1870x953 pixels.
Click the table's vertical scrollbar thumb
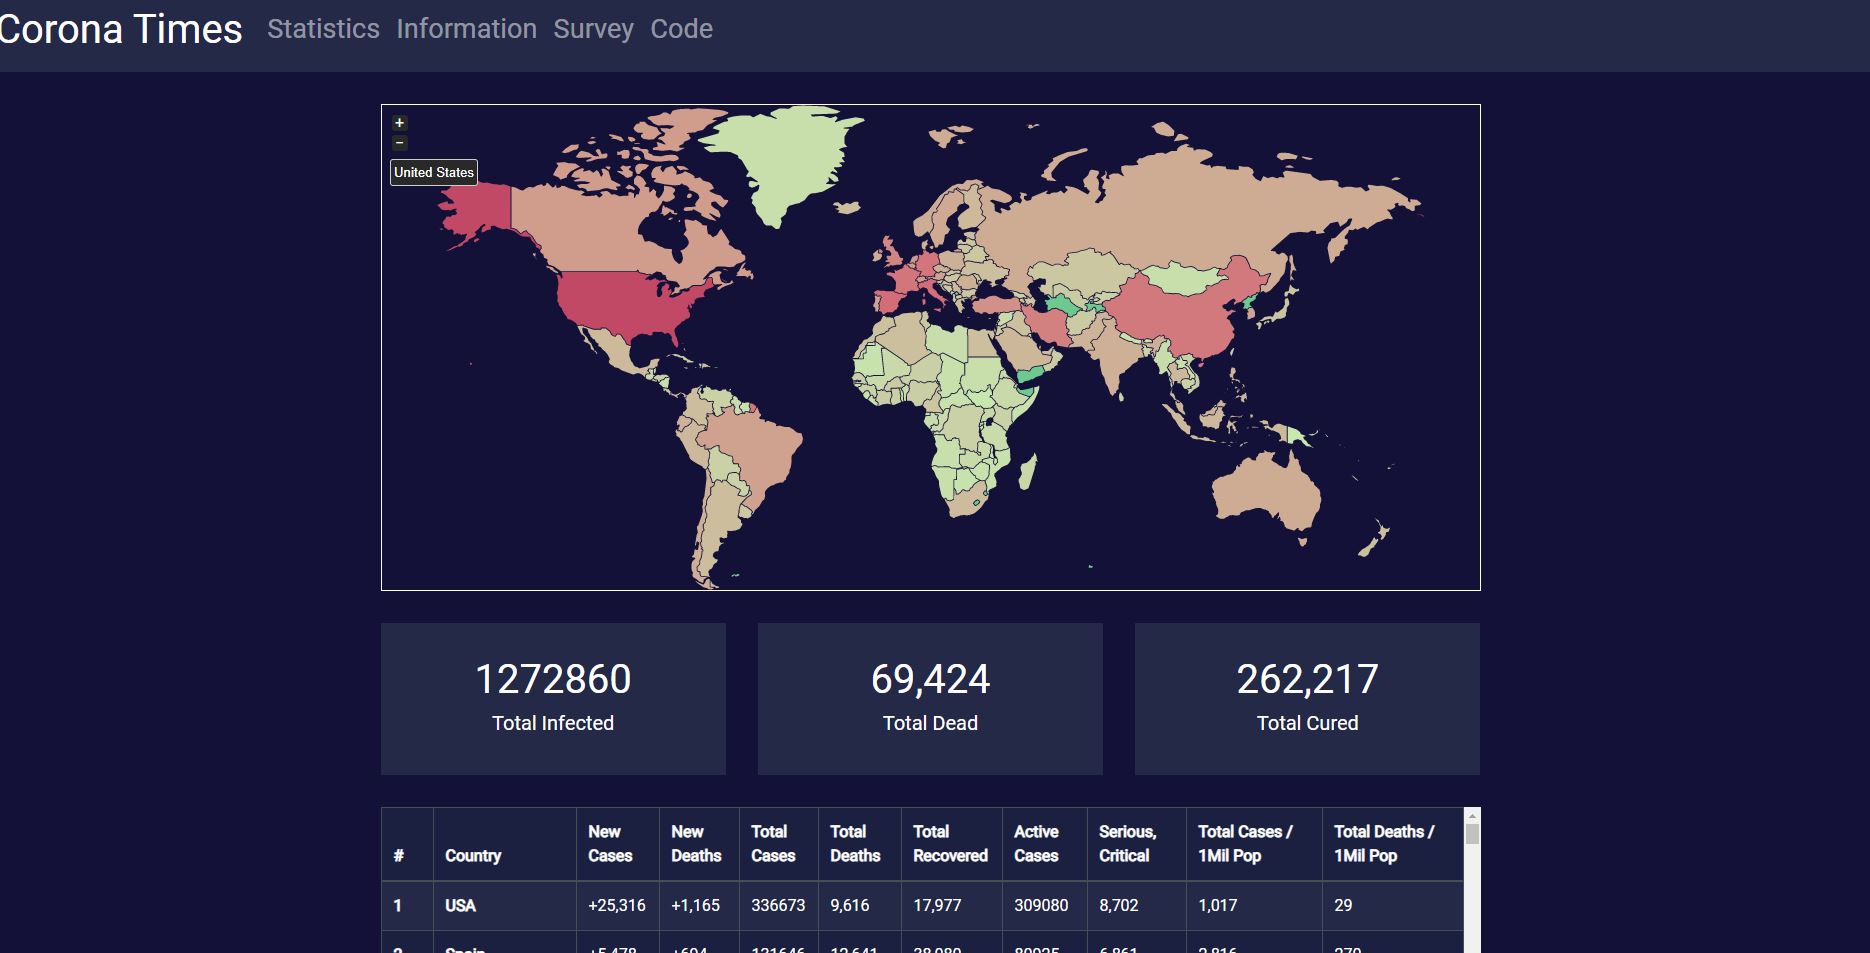(1472, 834)
